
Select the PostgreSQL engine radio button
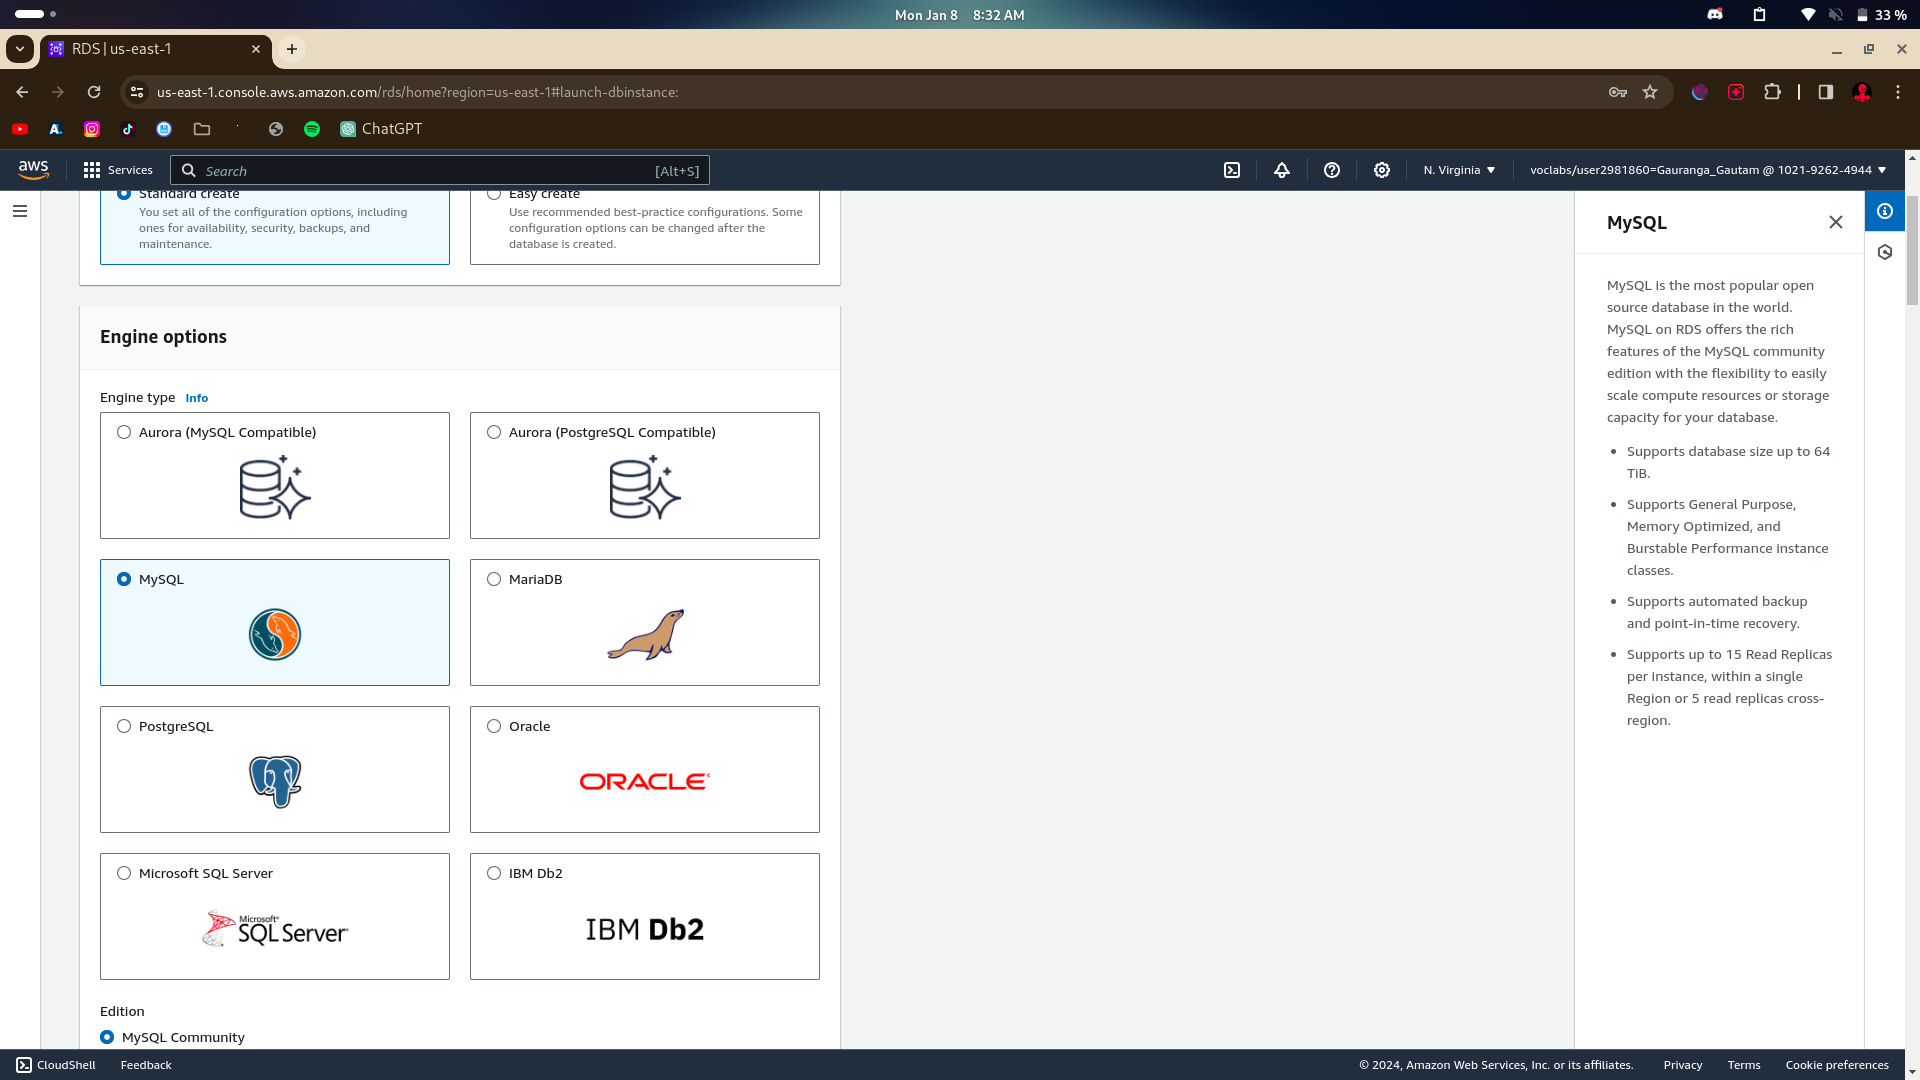[x=124, y=726]
